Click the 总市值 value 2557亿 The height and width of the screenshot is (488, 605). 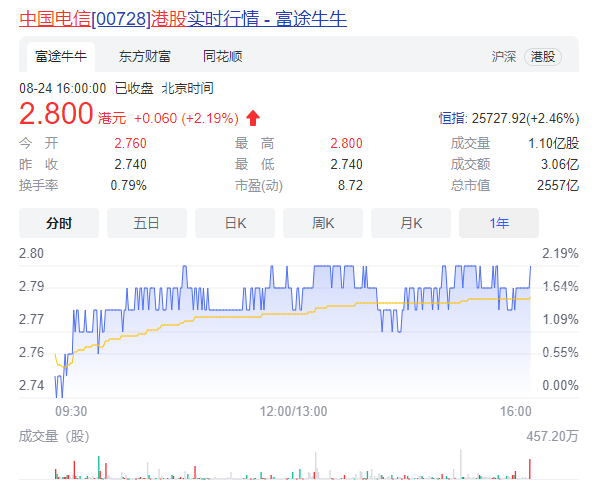click(558, 185)
